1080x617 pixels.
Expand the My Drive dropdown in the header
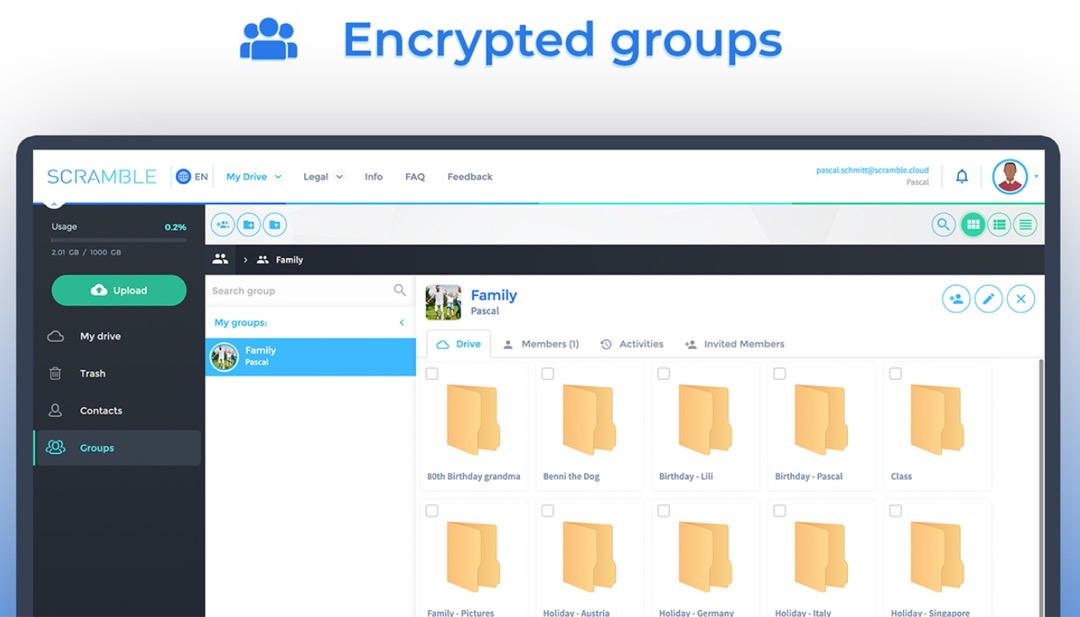click(278, 177)
